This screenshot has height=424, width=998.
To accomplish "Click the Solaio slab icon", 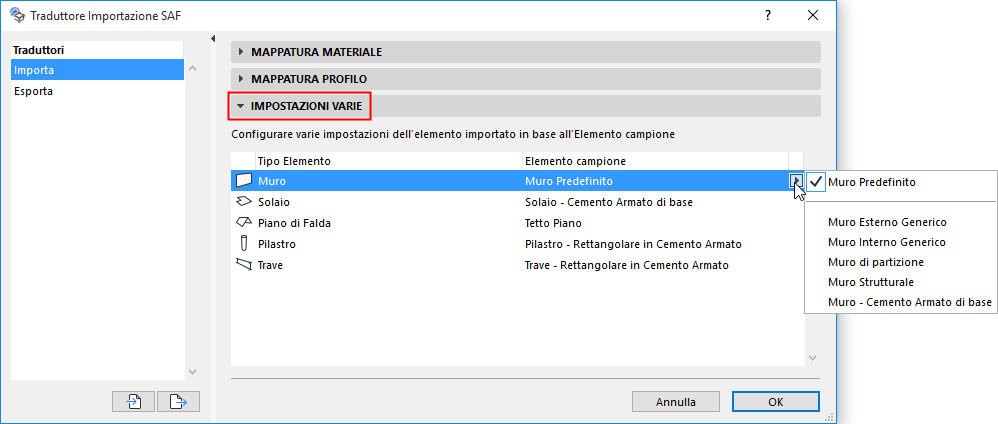I will (242, 202).
